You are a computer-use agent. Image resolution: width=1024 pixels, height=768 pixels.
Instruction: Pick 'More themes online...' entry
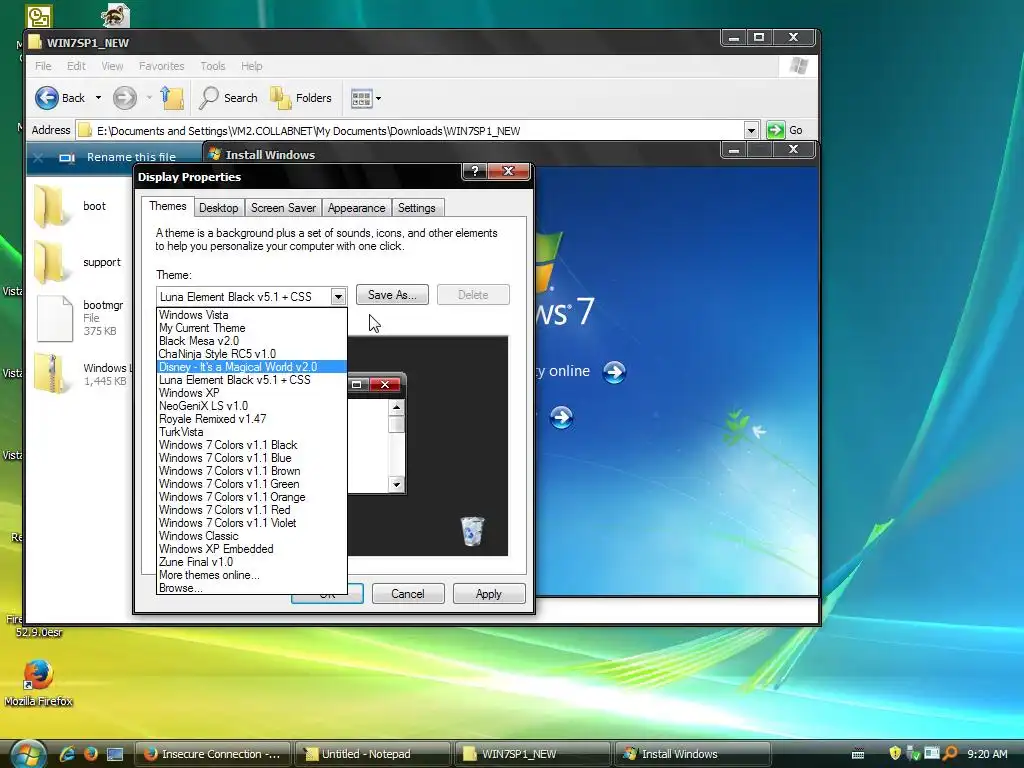click(x=251, y=575)
